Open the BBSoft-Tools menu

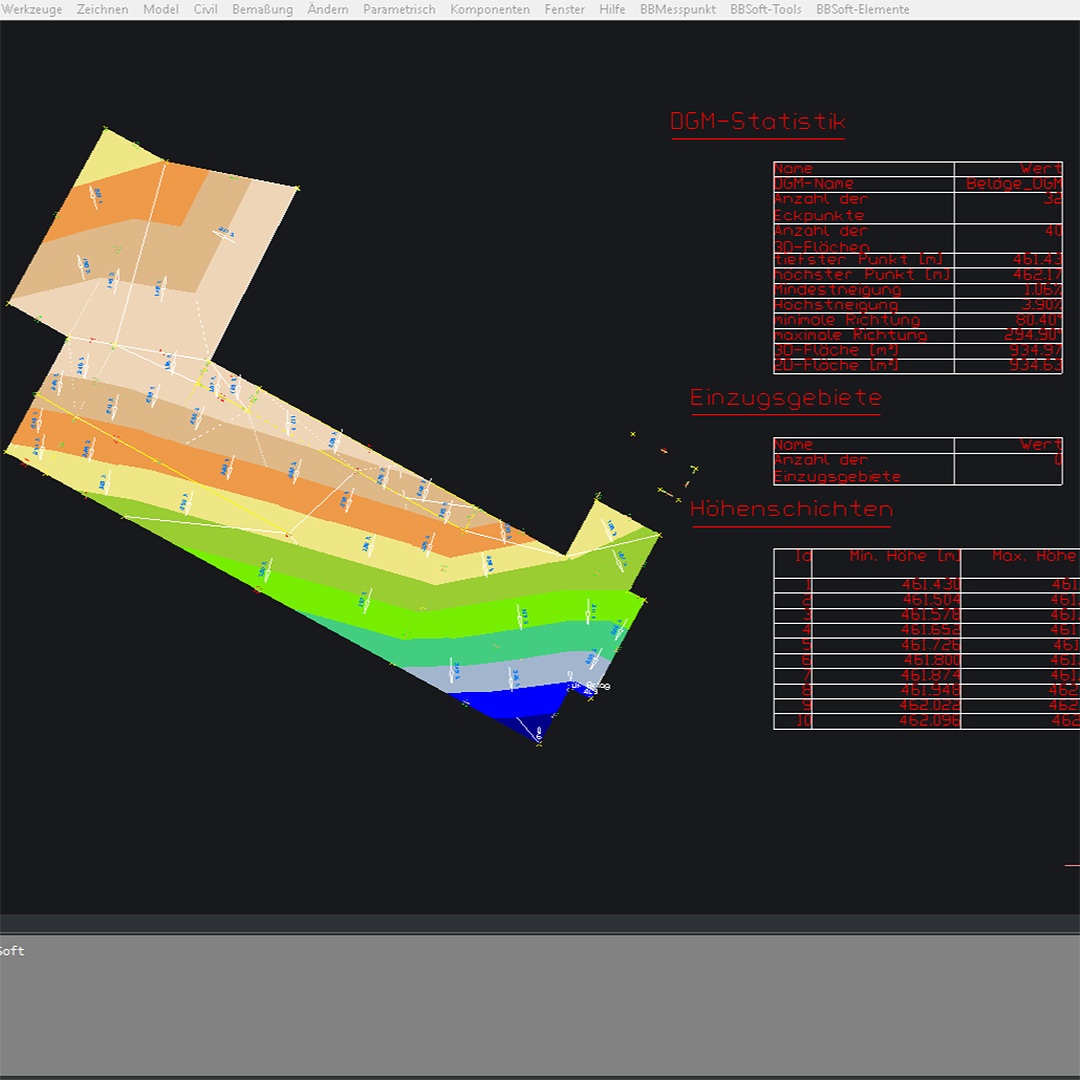(766, 9)
